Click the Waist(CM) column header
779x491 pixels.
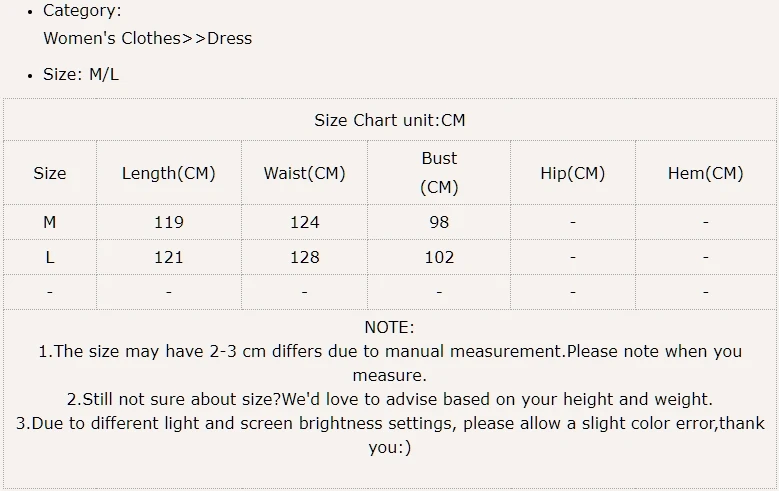coord(305,173)
